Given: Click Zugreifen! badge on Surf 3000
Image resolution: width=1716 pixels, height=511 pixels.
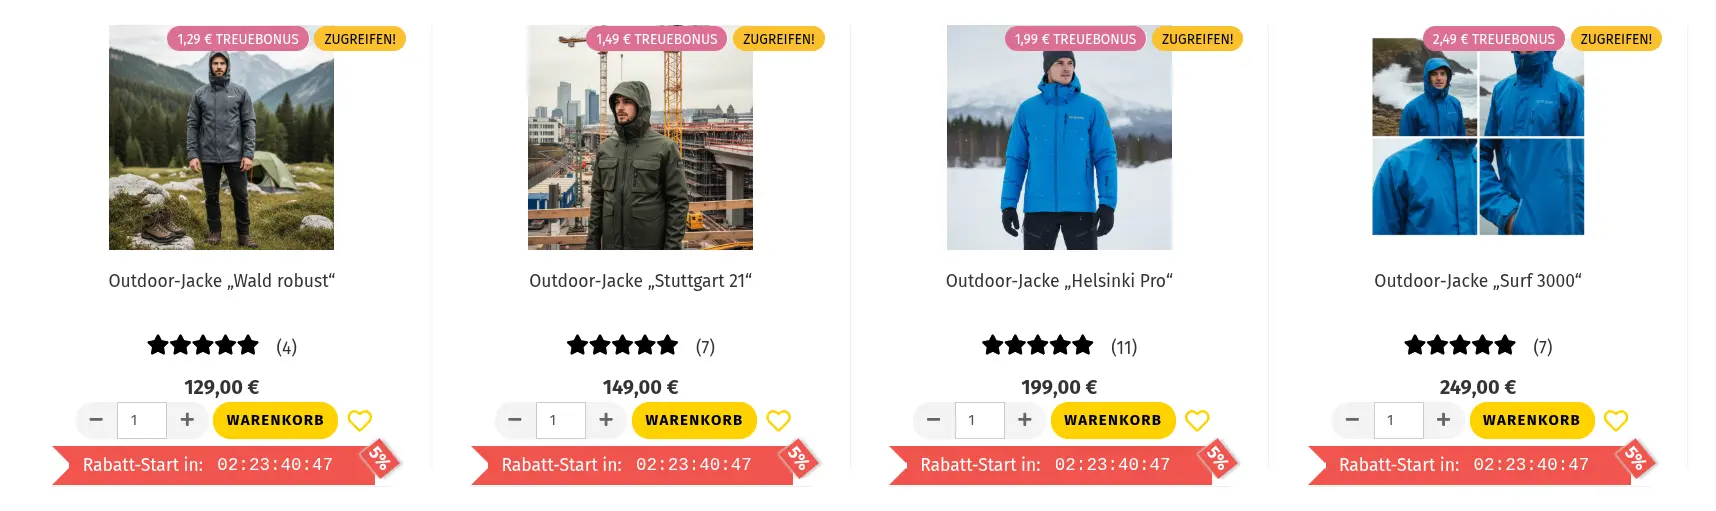Looking at the screenshot, I should [1616, 39].
